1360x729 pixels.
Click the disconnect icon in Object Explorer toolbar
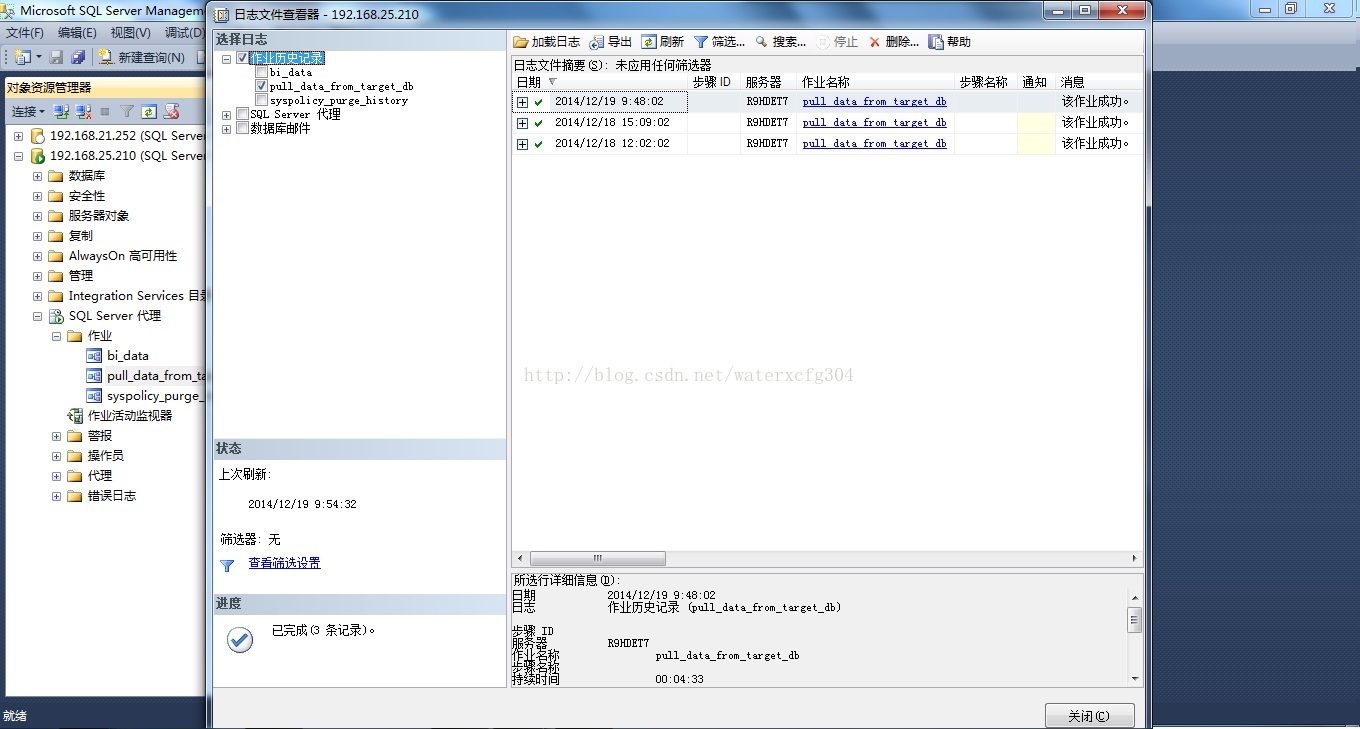83,111
